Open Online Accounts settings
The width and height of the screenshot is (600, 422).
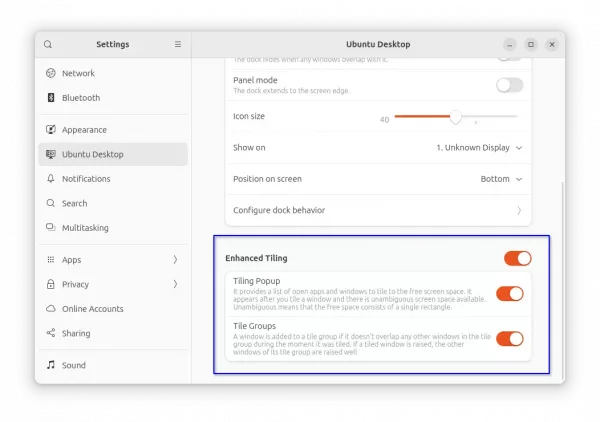[113, 309]
